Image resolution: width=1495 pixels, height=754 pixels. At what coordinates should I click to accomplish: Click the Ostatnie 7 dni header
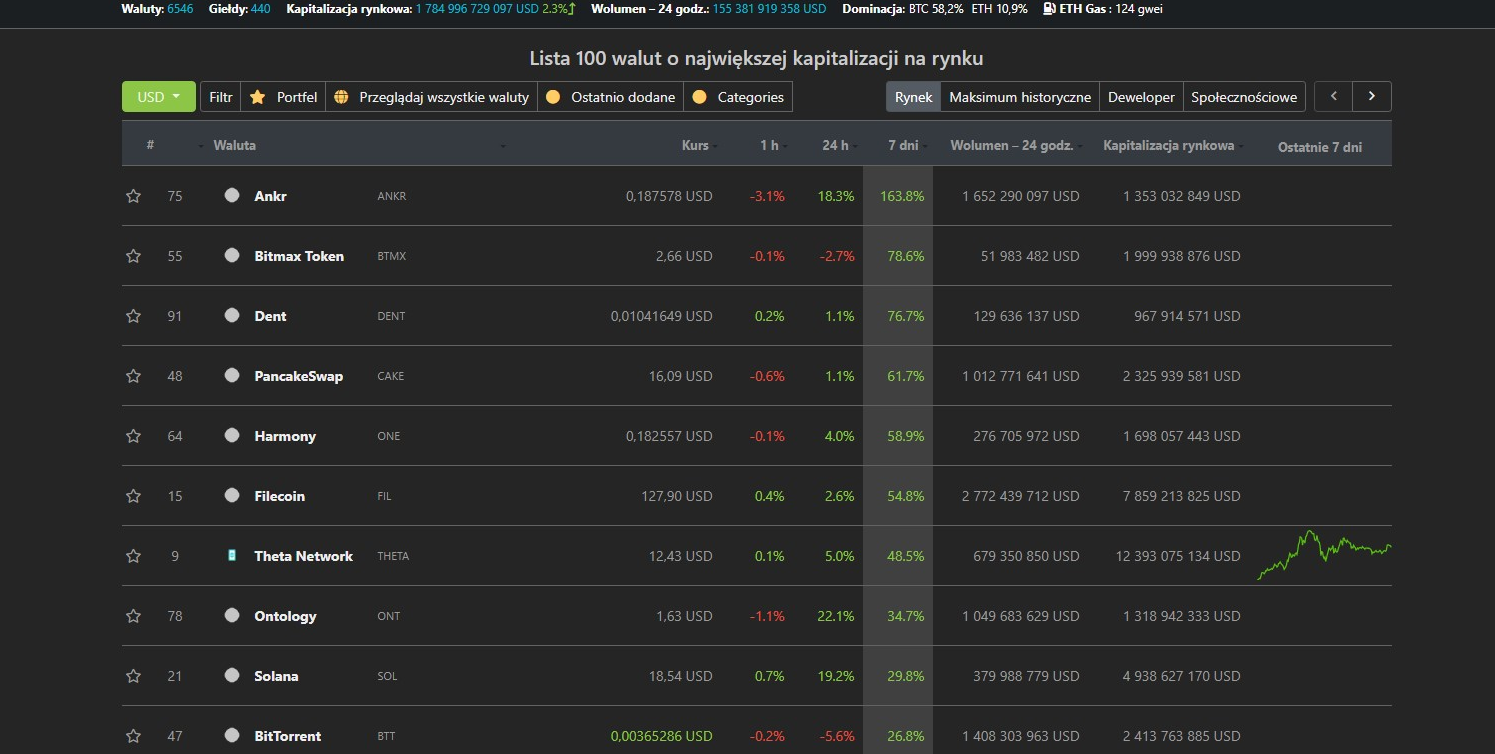click(x=1319, y=147)
